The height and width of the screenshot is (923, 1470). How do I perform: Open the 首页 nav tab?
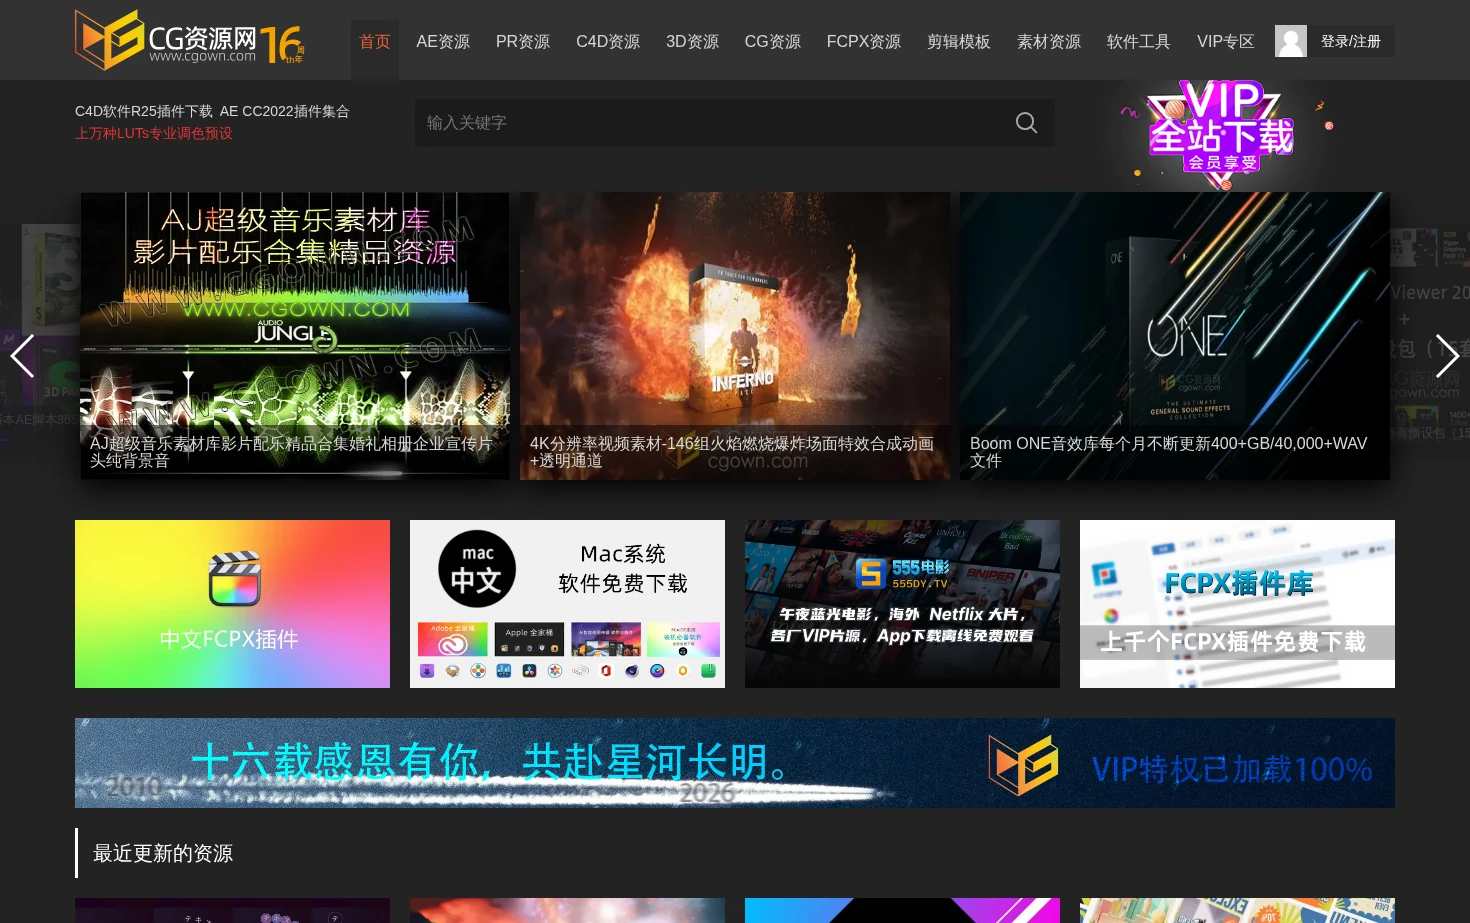click(x=375, y=42)
